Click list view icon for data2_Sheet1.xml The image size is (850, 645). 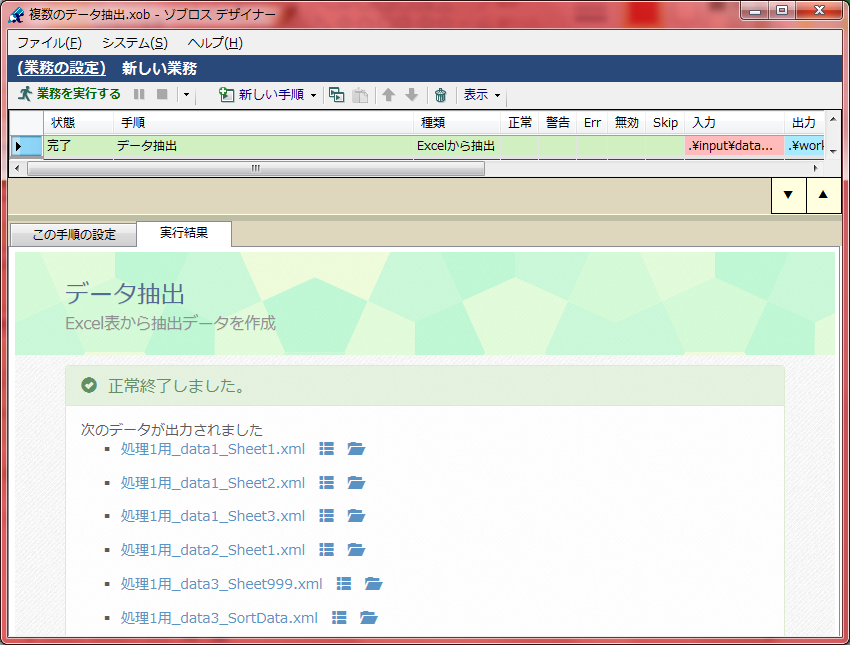pyautogui.click(x=326, y=550)
